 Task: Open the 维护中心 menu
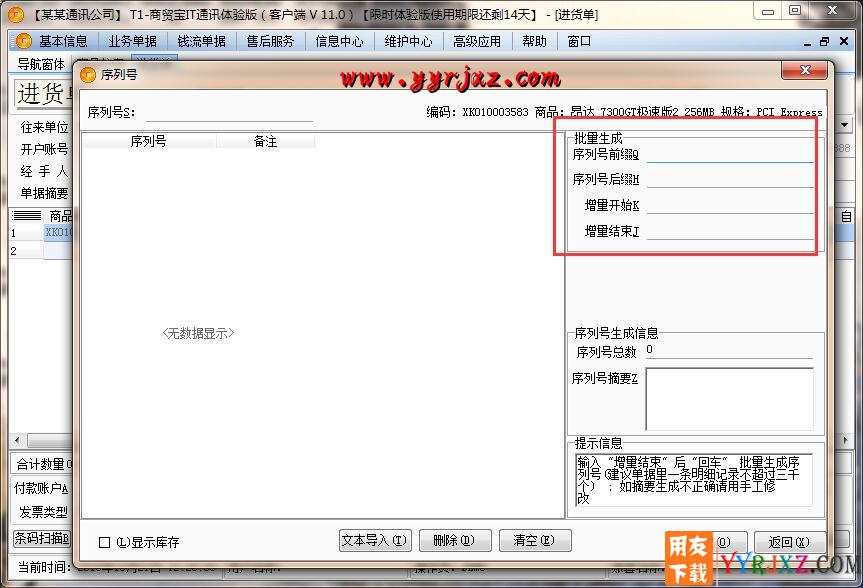[x=408, y=41]
